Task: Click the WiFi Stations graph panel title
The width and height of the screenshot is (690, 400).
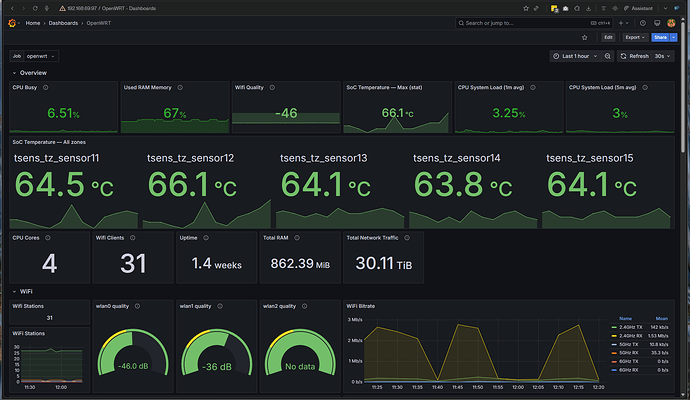Action: (29, 334)
